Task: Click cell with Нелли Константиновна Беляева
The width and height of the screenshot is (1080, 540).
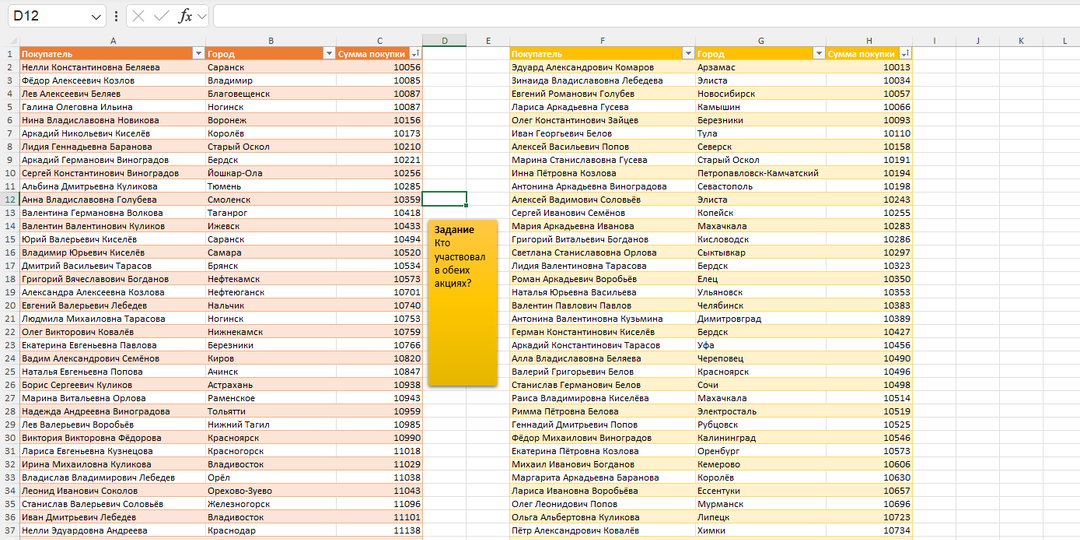Action: 113,68
